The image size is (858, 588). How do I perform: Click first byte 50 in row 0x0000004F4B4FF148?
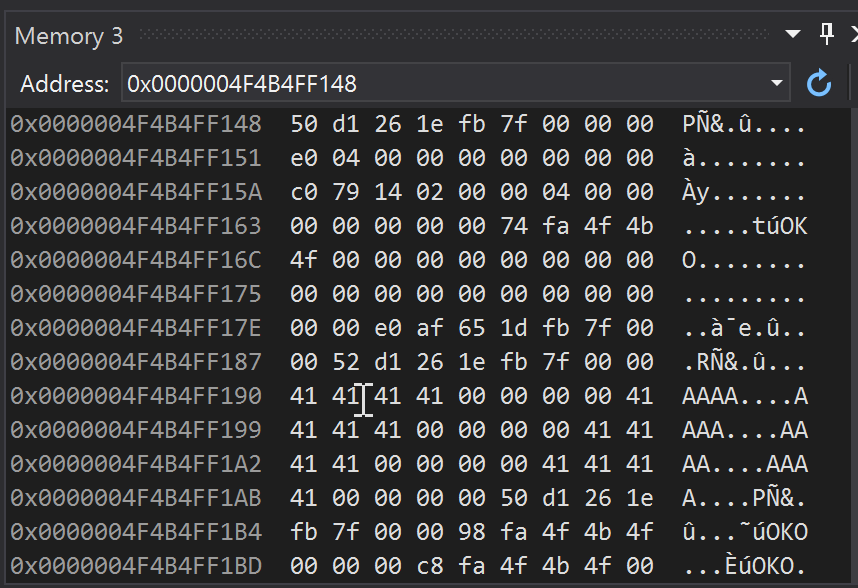301,124
